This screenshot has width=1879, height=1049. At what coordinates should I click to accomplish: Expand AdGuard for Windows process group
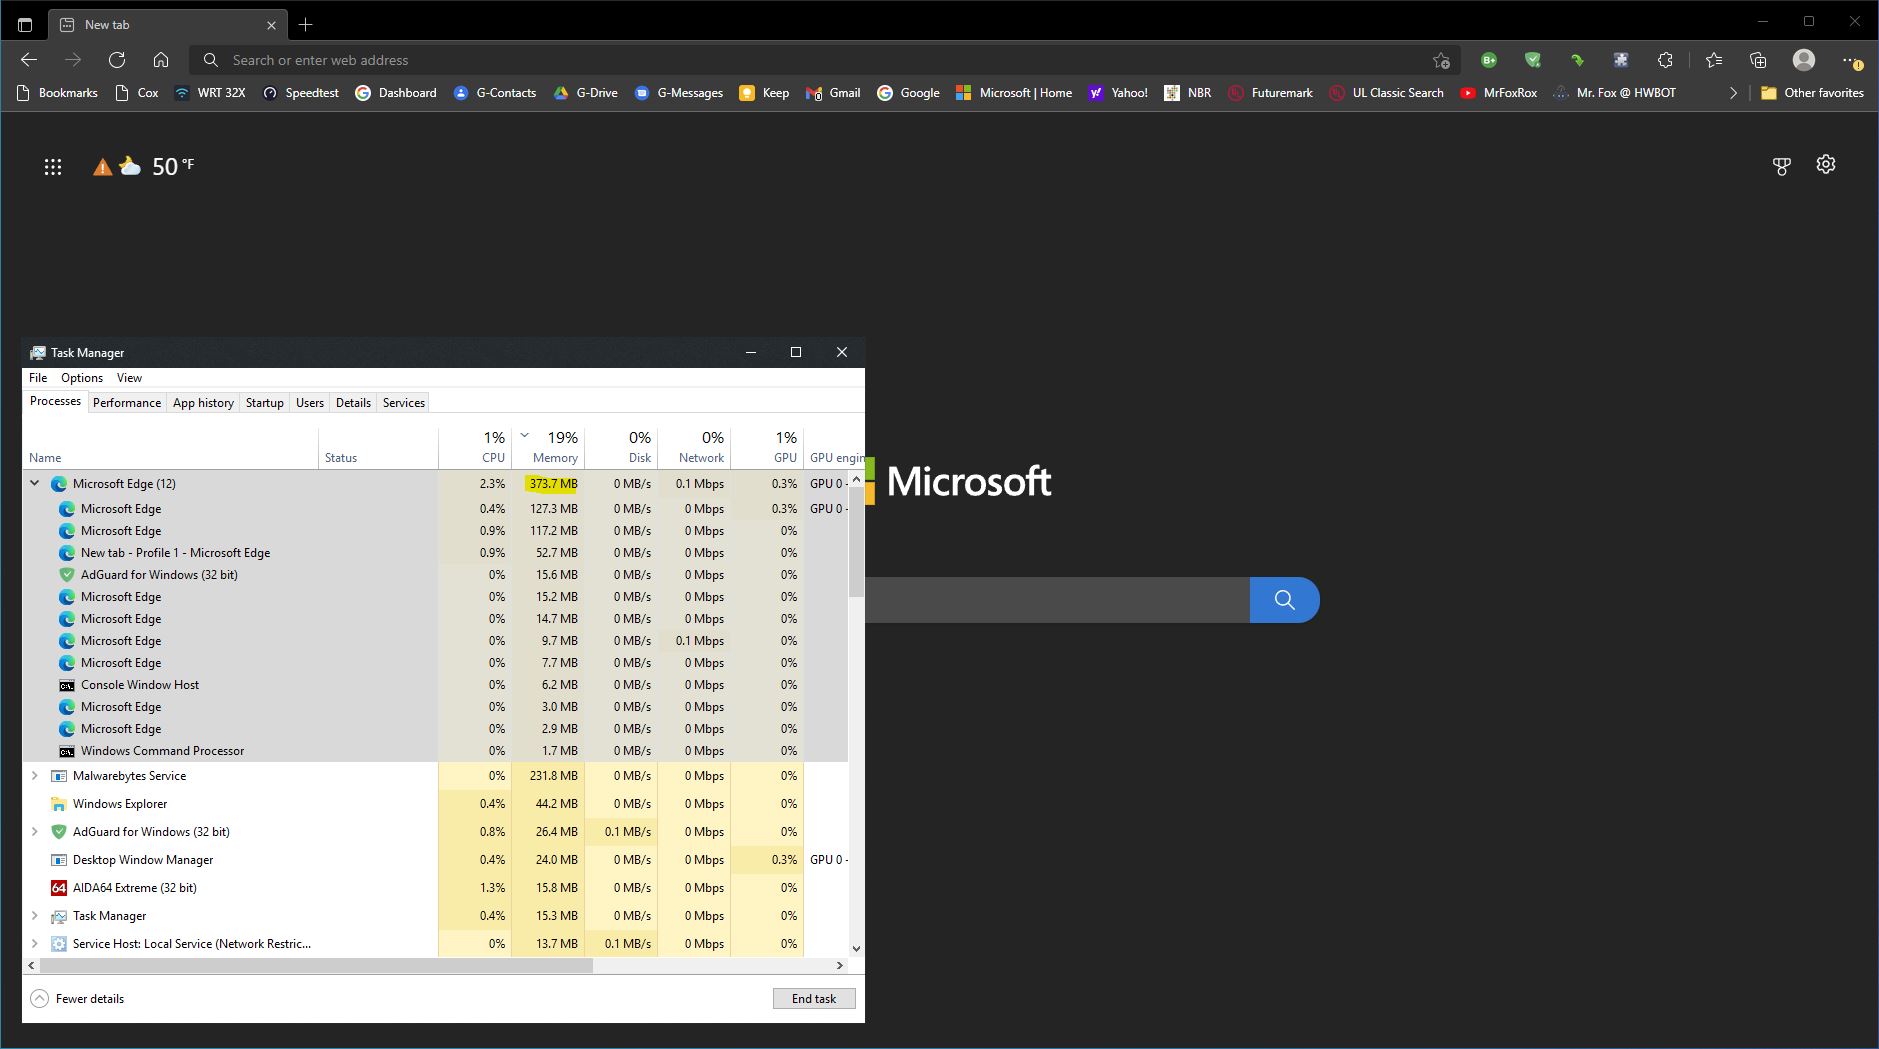pos(34,832)
